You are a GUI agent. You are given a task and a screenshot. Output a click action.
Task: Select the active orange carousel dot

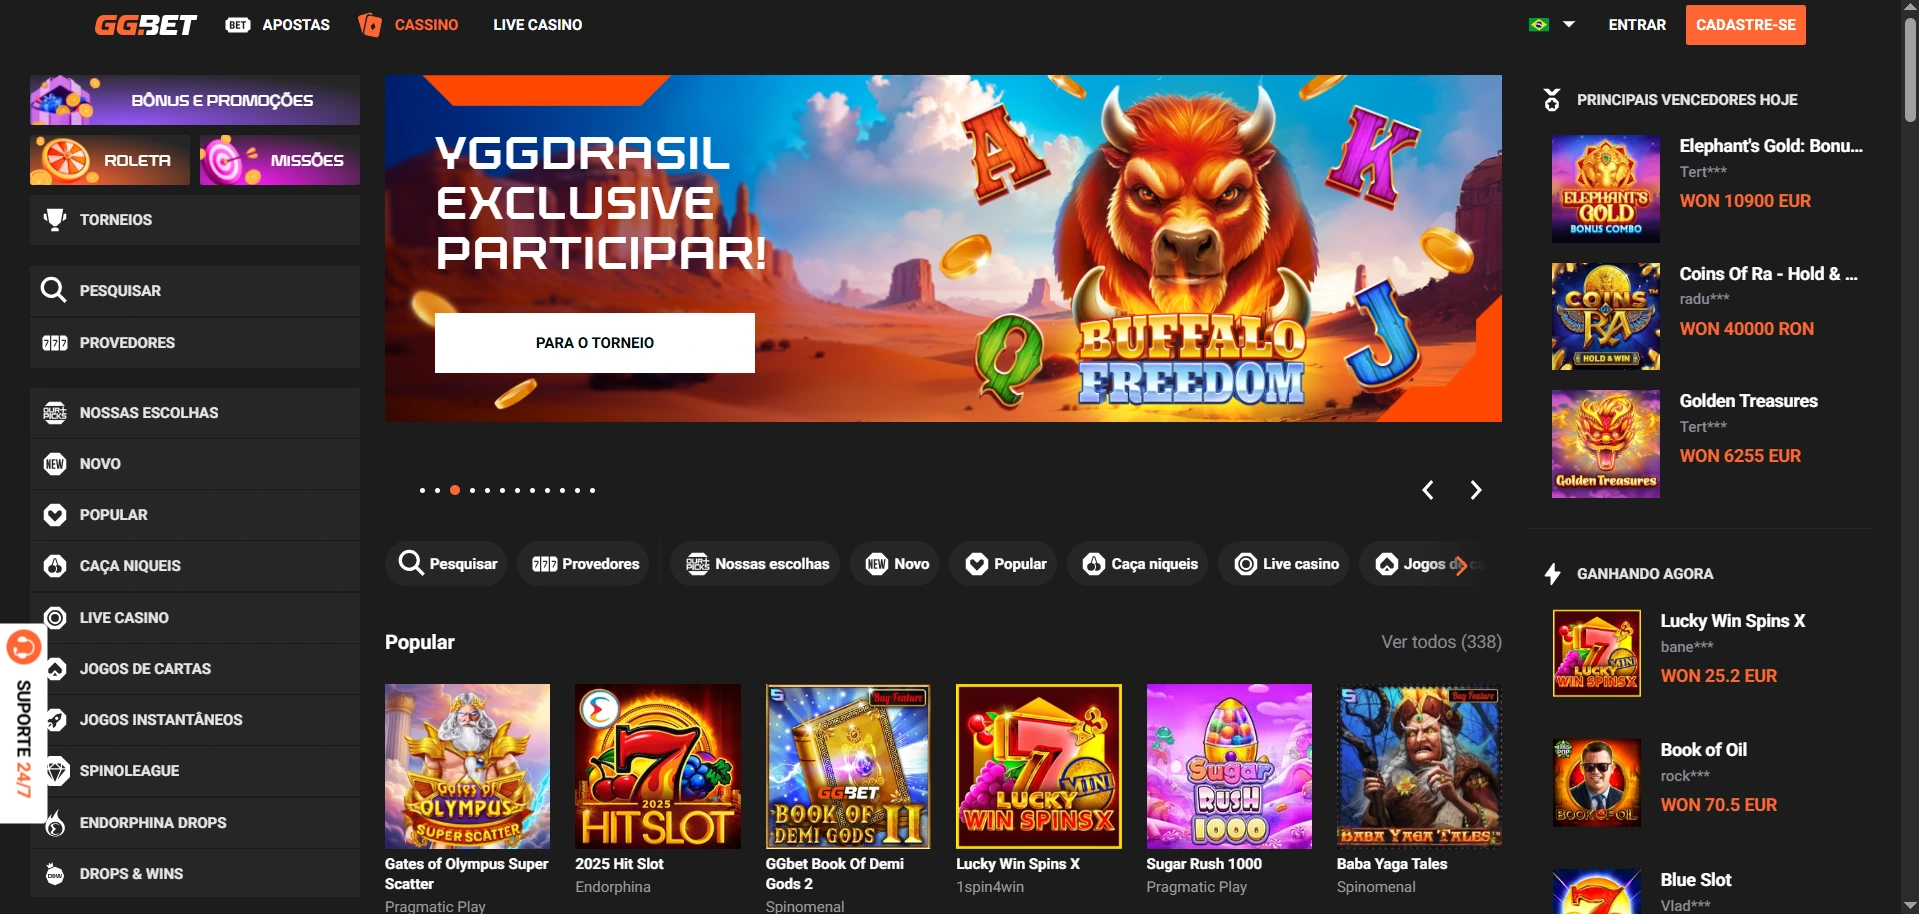pyautogui.click(x=455, y=490)
